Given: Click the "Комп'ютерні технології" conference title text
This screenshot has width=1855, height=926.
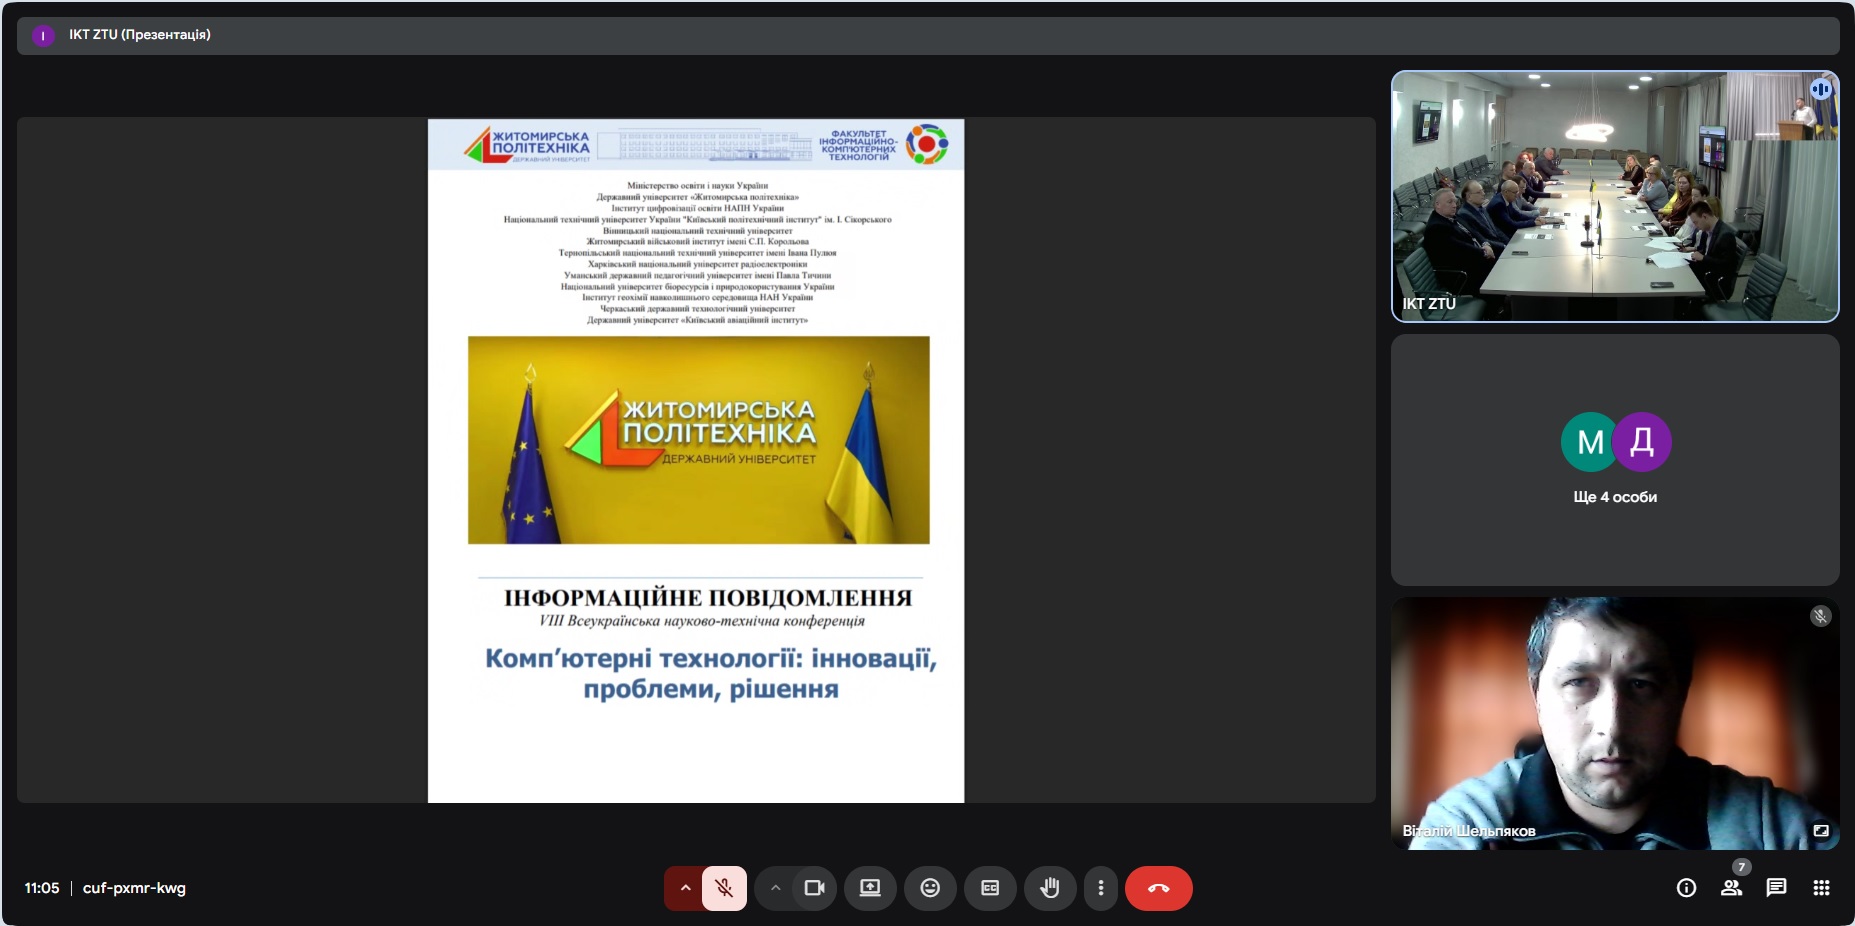Looking at the screenshot, I should [711, 673].
